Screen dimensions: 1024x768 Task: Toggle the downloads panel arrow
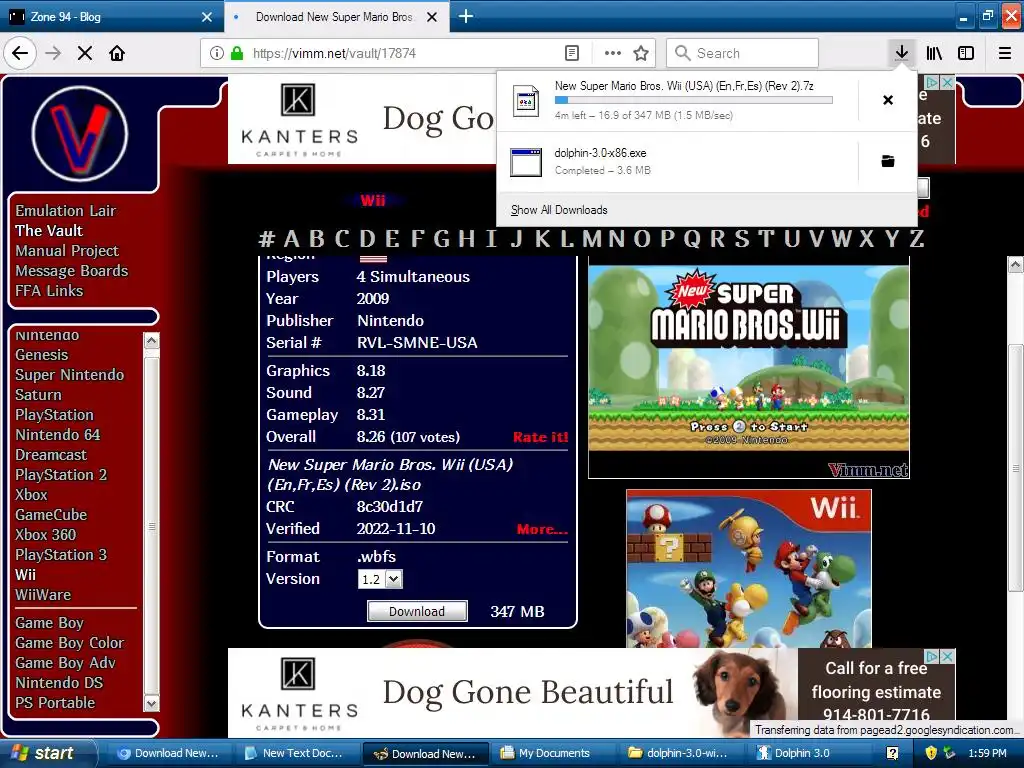(x=901, y=53)
